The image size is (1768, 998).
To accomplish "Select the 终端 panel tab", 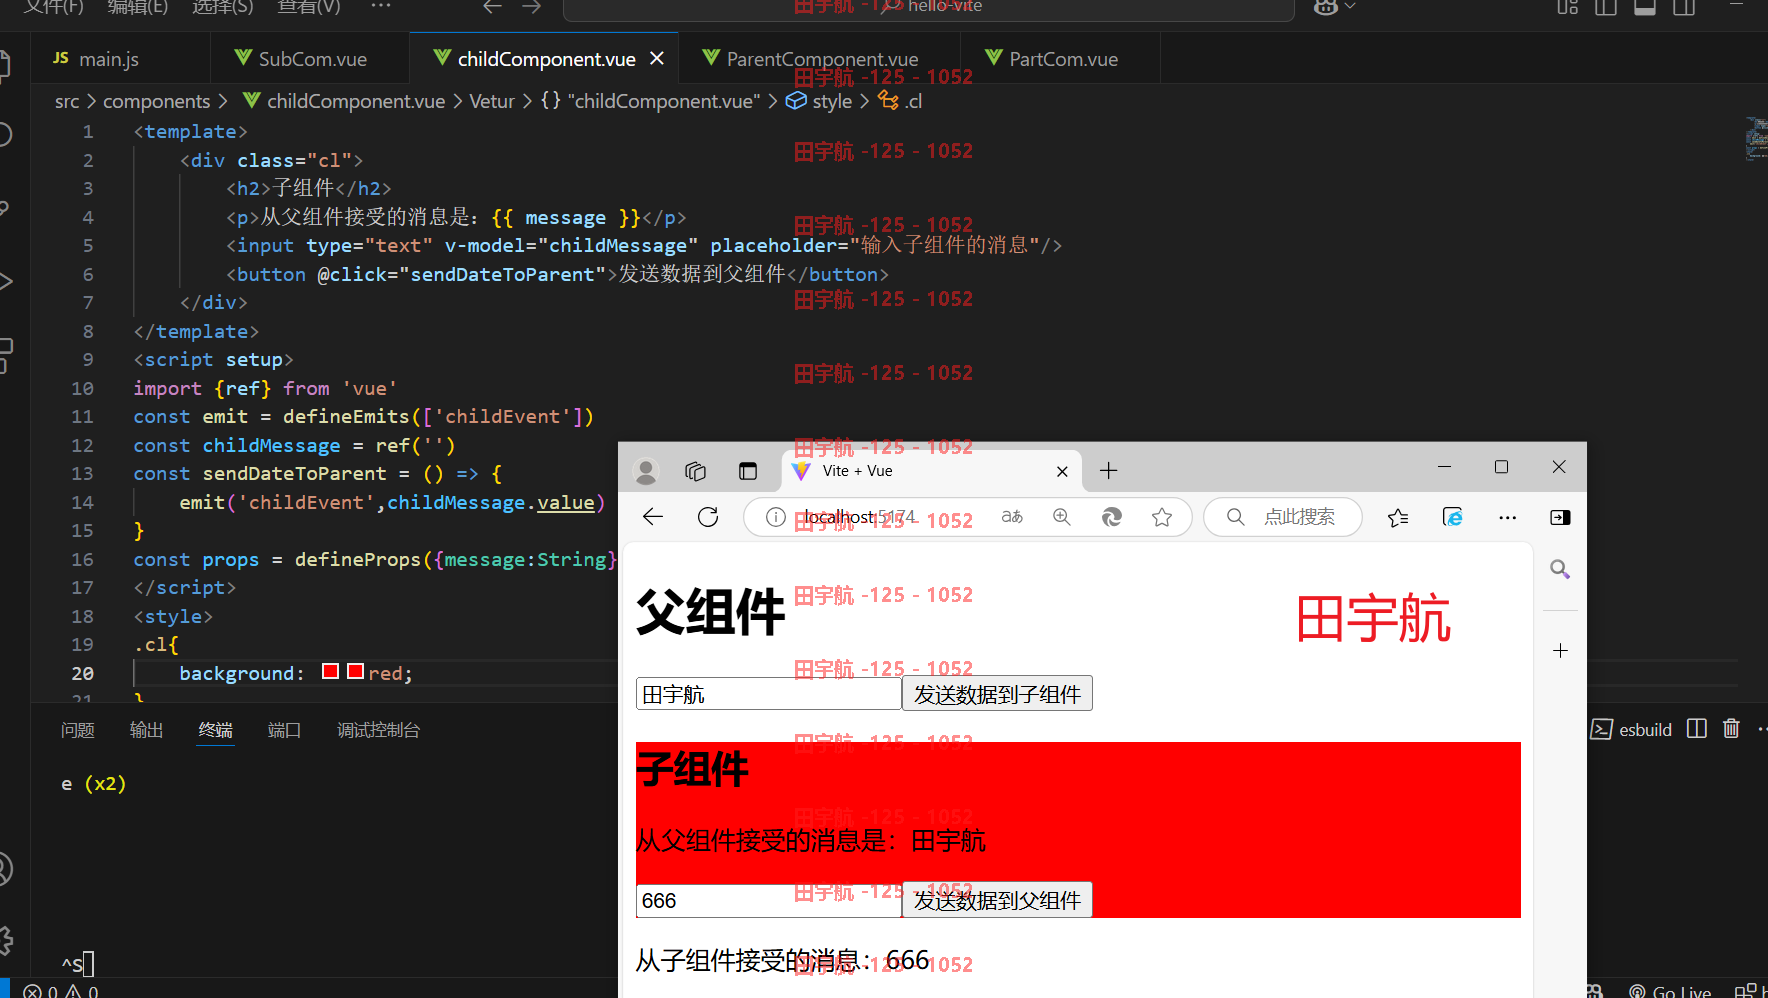I will 215,730.
